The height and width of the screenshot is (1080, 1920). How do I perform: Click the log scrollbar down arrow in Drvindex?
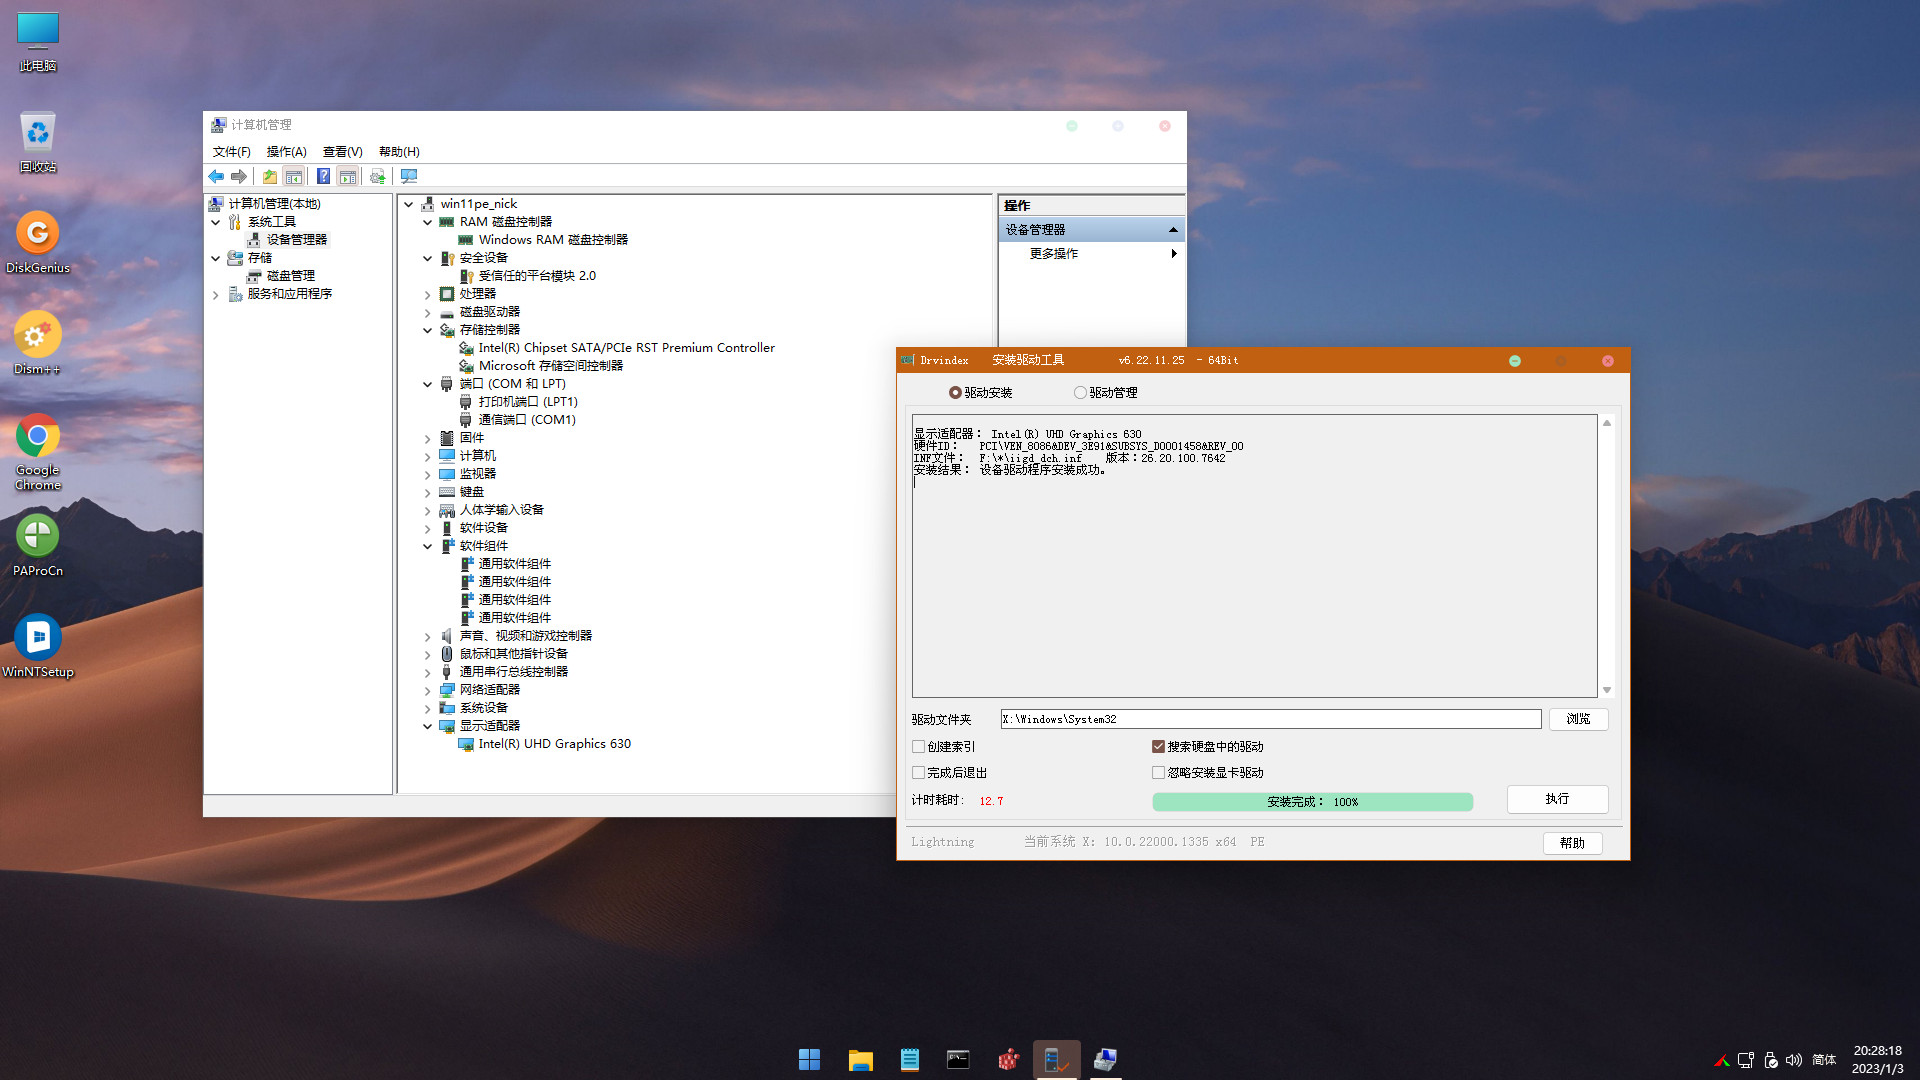click(1607, 691)
